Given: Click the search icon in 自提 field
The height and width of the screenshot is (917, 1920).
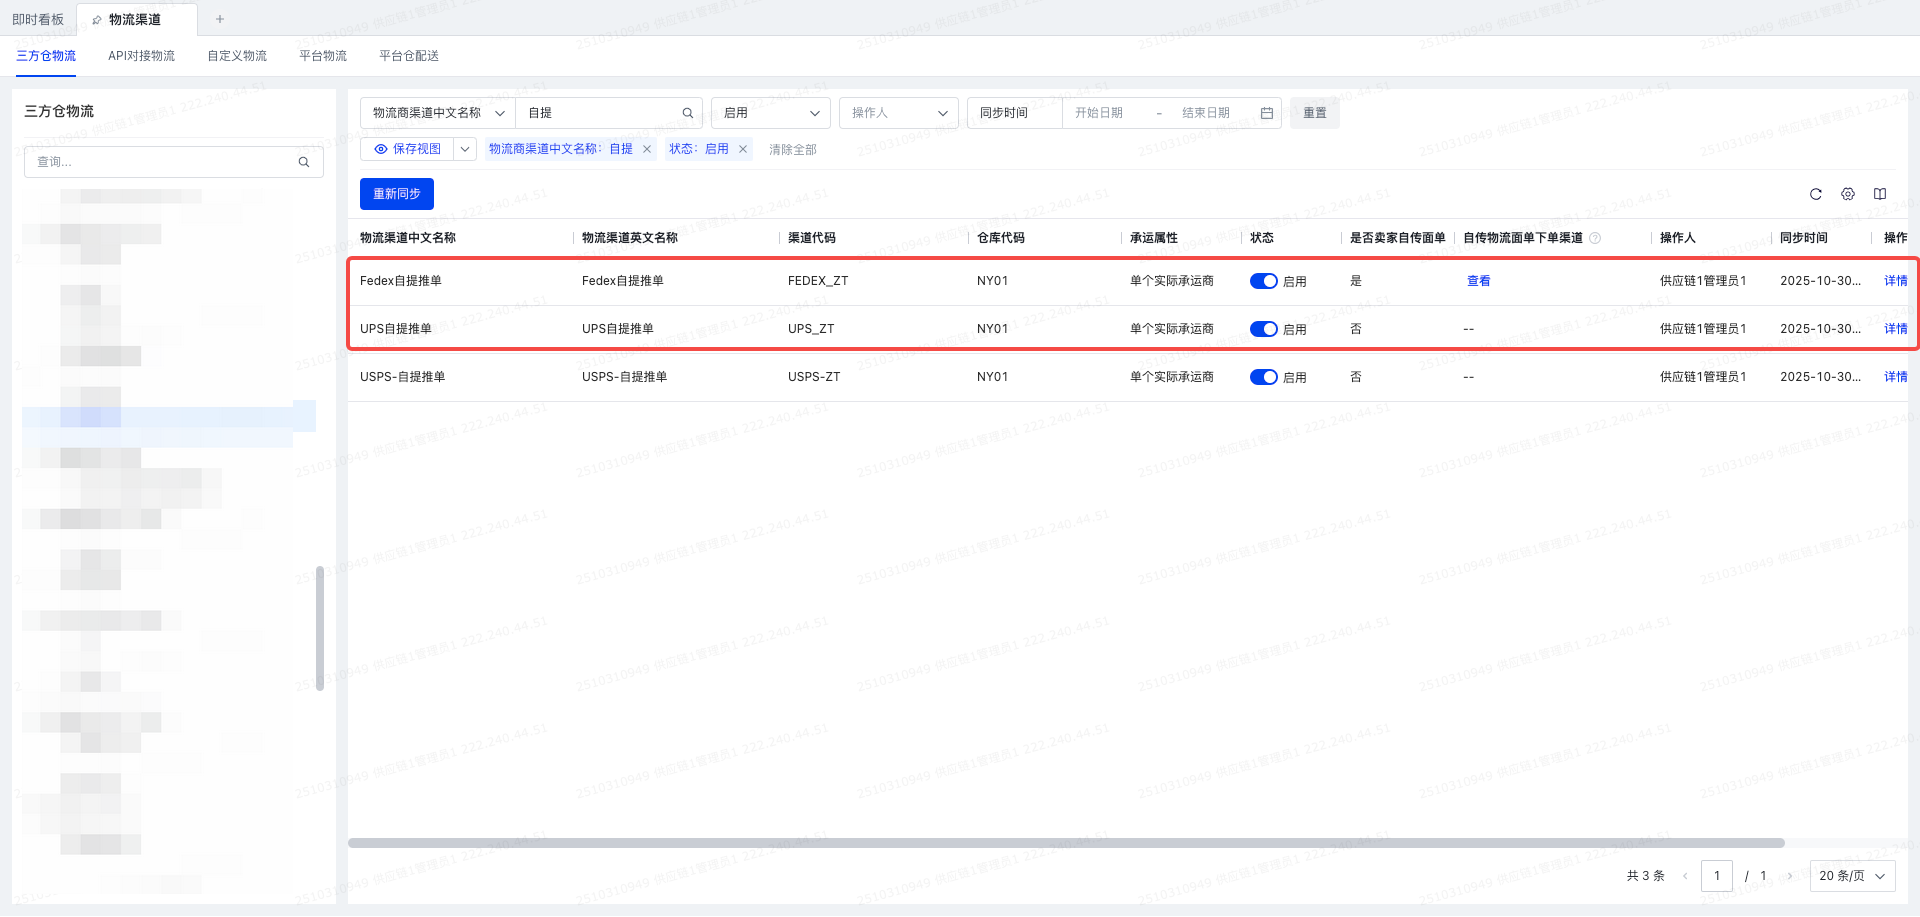Looking at the screenshot, I should [687, 113].
